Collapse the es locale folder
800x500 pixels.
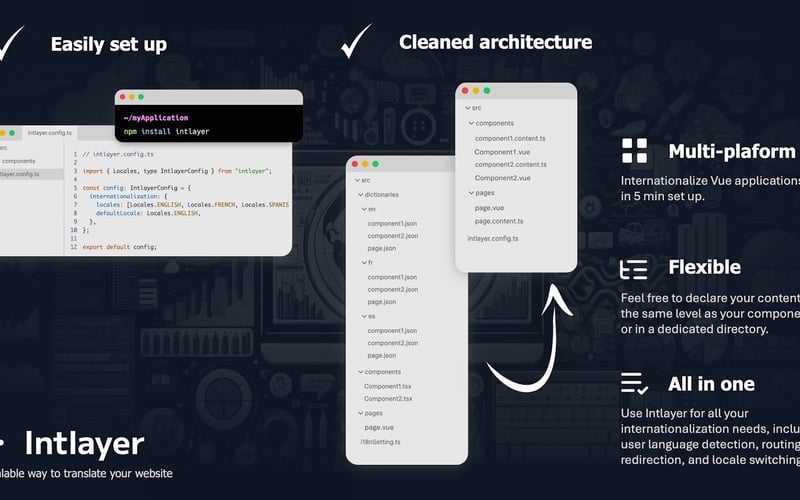pos(364,316)
